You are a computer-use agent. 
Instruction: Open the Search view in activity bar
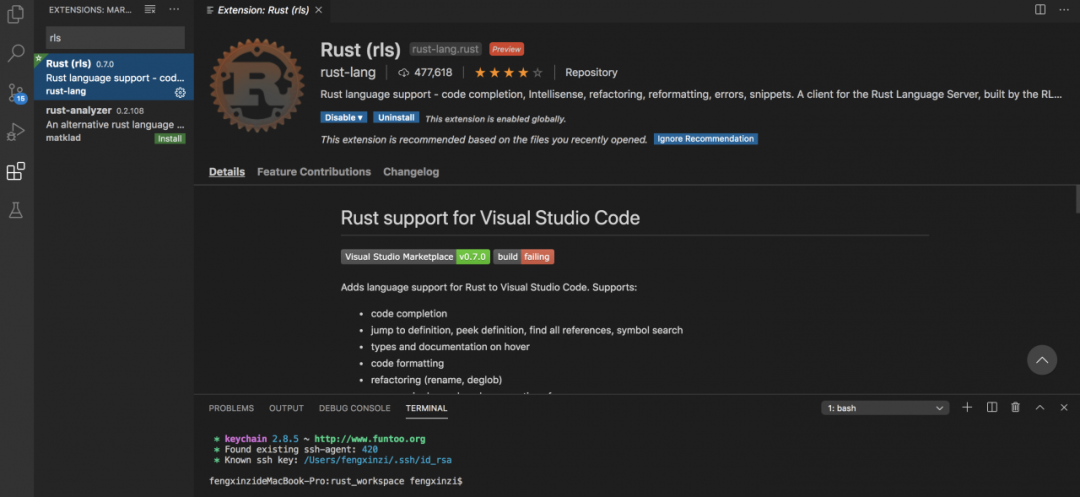[15, 54]
